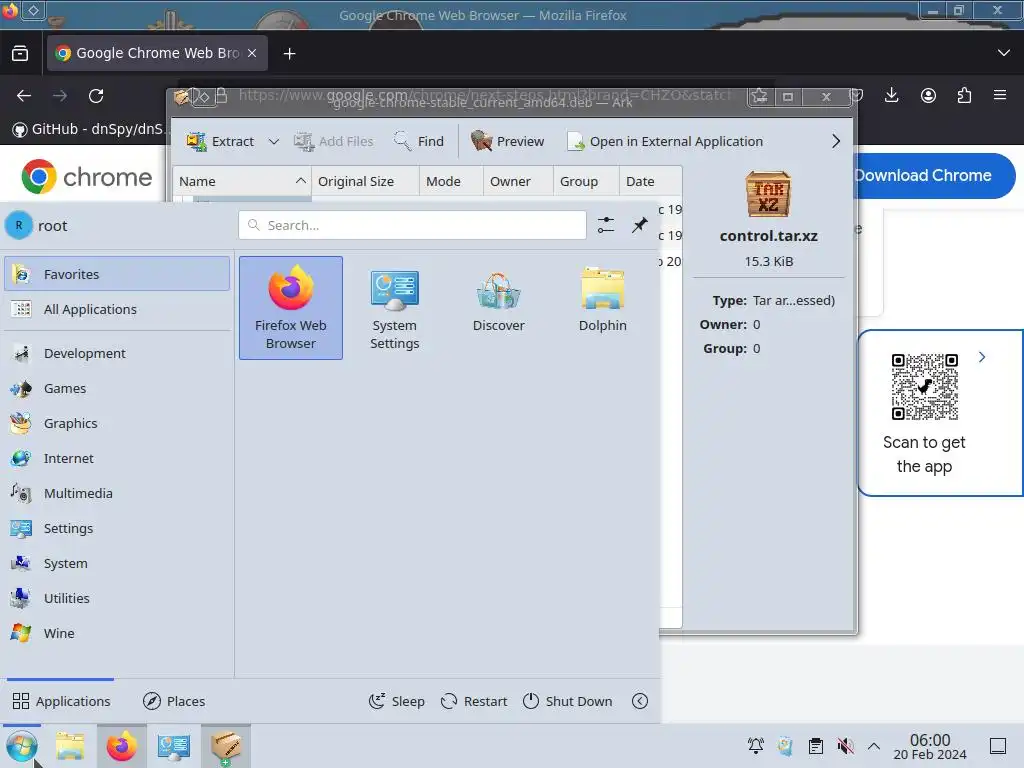Click Preview in Ark toolbar

(507, 141)
